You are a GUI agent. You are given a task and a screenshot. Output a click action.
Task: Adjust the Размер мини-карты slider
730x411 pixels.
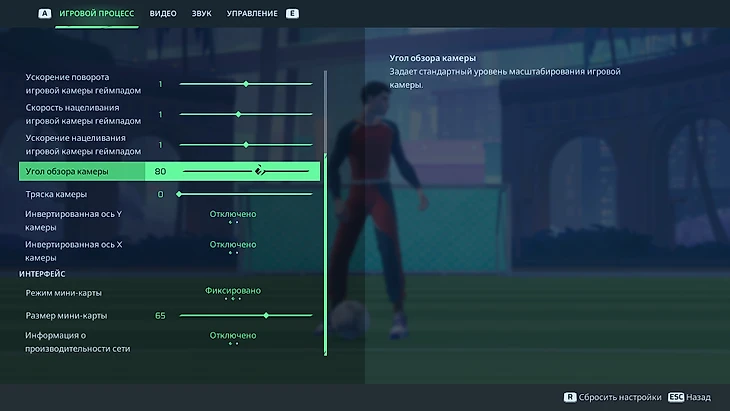[x=246, y=316]
